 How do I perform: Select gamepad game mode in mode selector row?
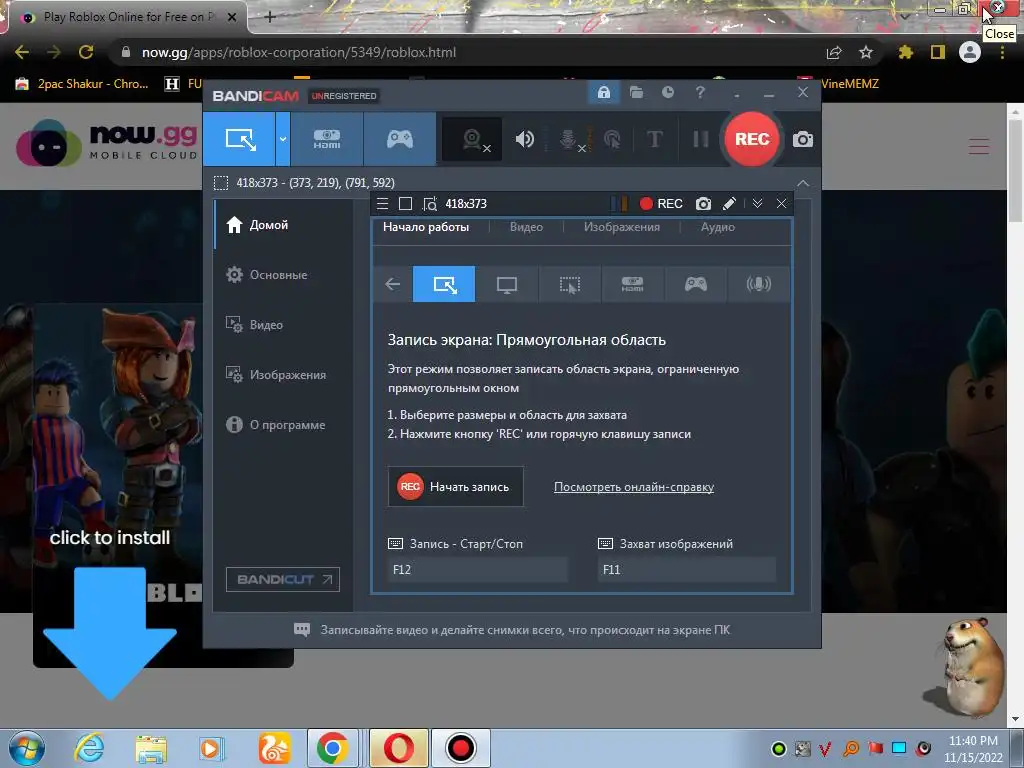point(696,284)
